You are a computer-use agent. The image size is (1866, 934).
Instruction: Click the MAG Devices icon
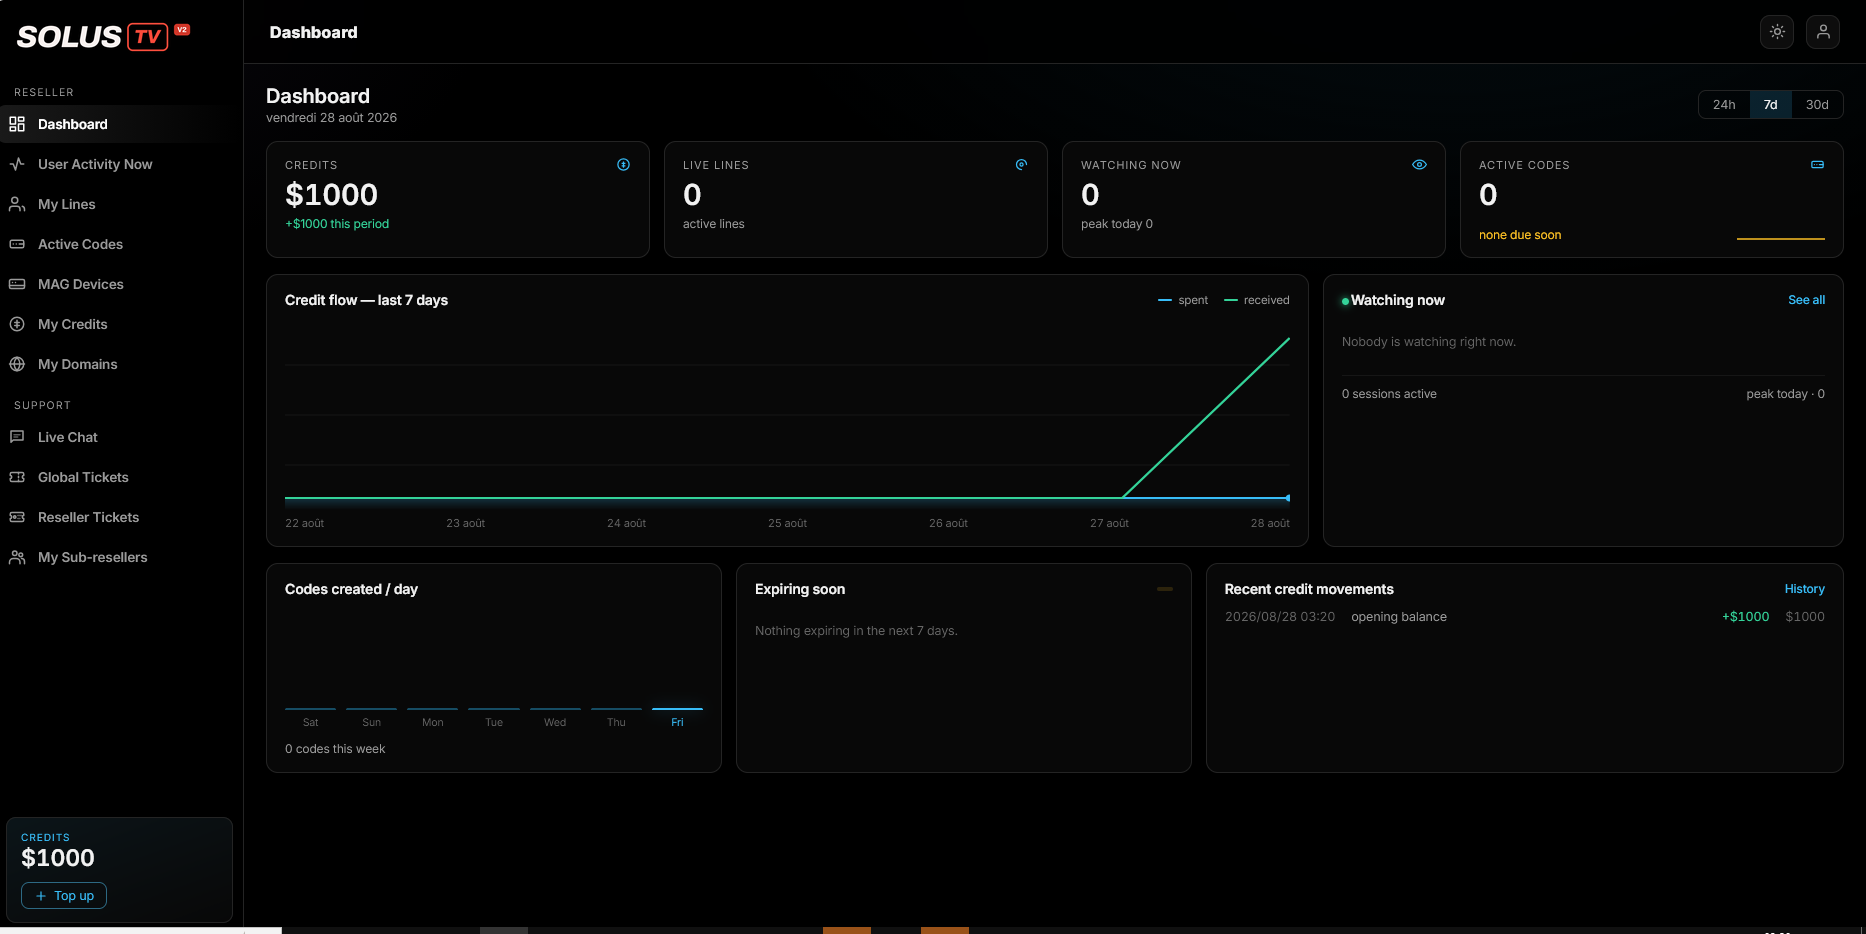(17, 284)
